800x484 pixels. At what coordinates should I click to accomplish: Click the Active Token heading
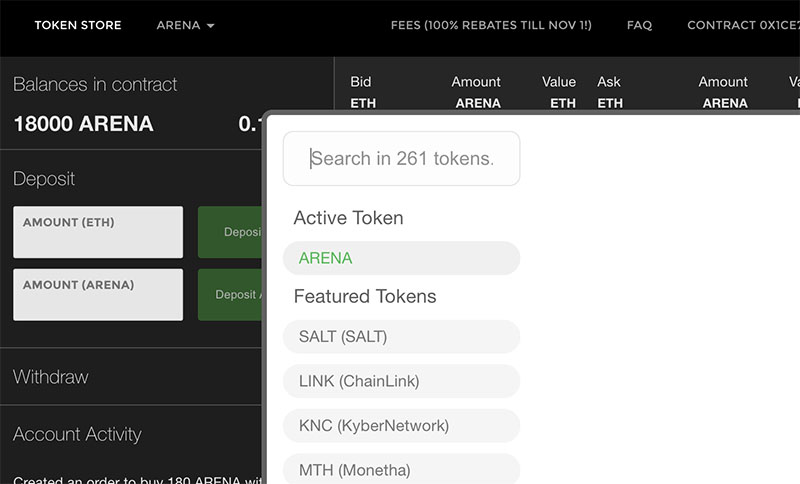pyautogui.click(x=348, y=218)
